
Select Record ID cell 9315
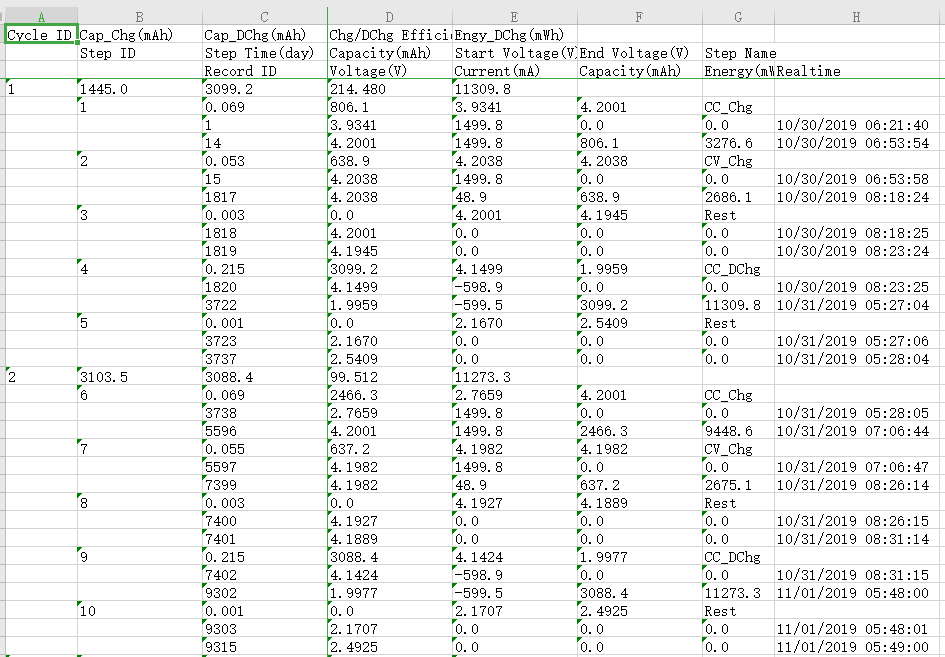click(265, 647)
